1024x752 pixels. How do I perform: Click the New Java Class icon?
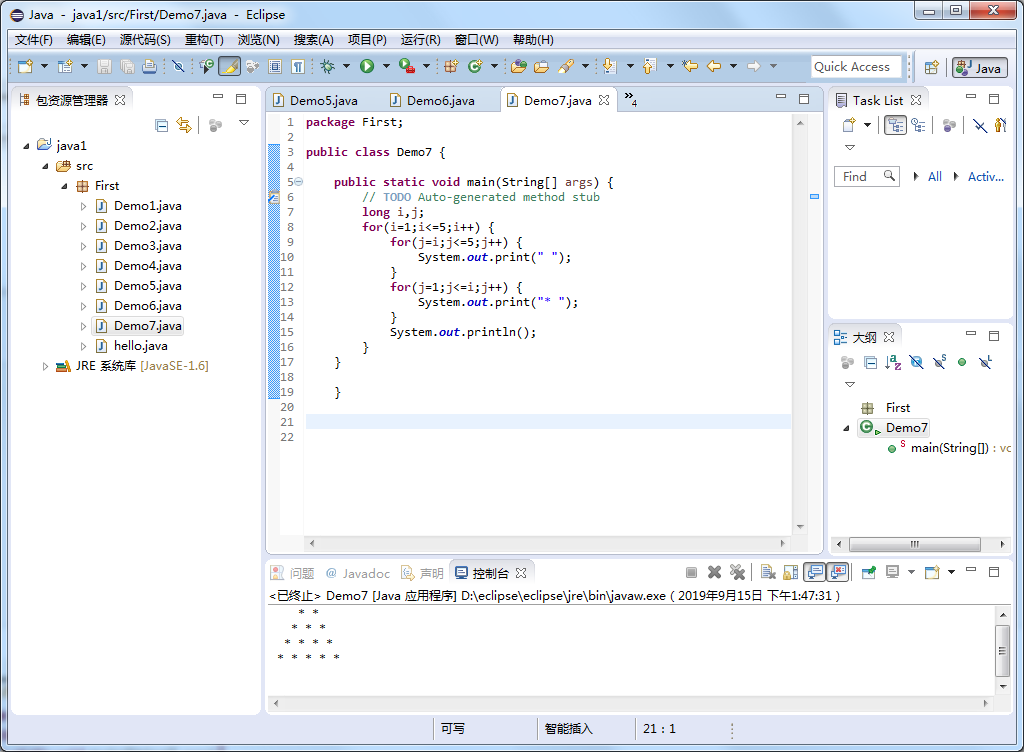click(475, 66)
